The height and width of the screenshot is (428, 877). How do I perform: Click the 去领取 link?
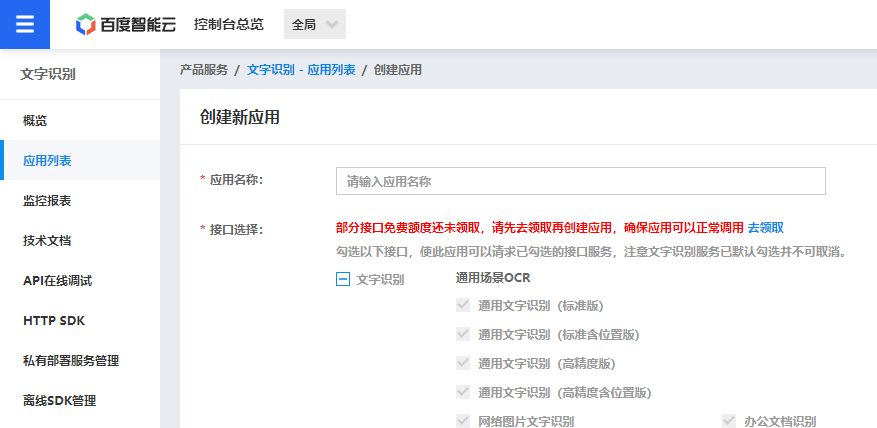766,228
